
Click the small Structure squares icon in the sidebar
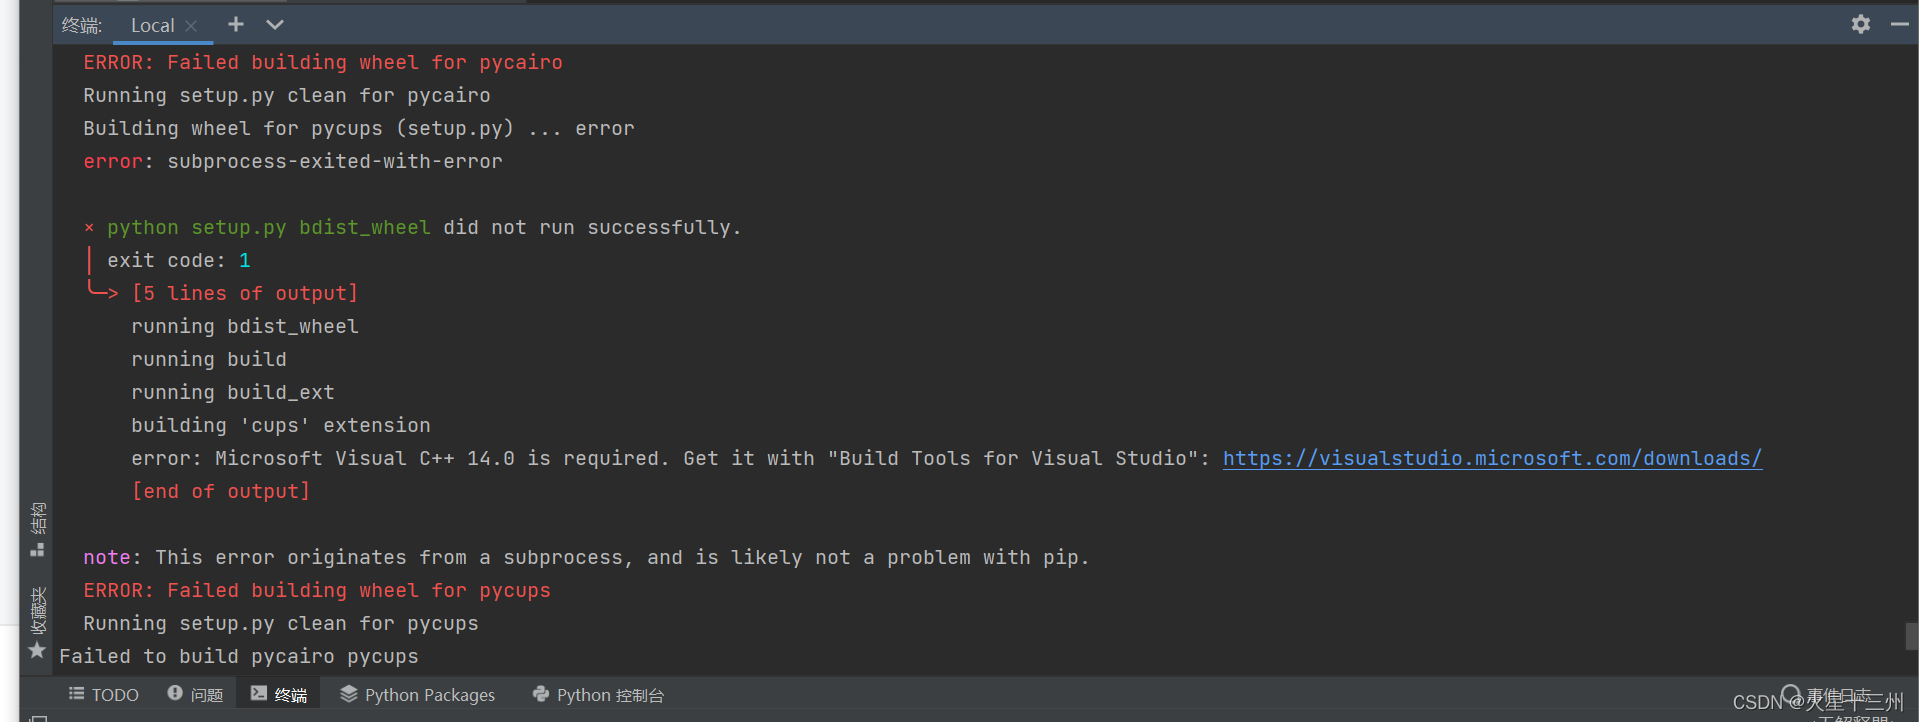(x=36, y=549)
